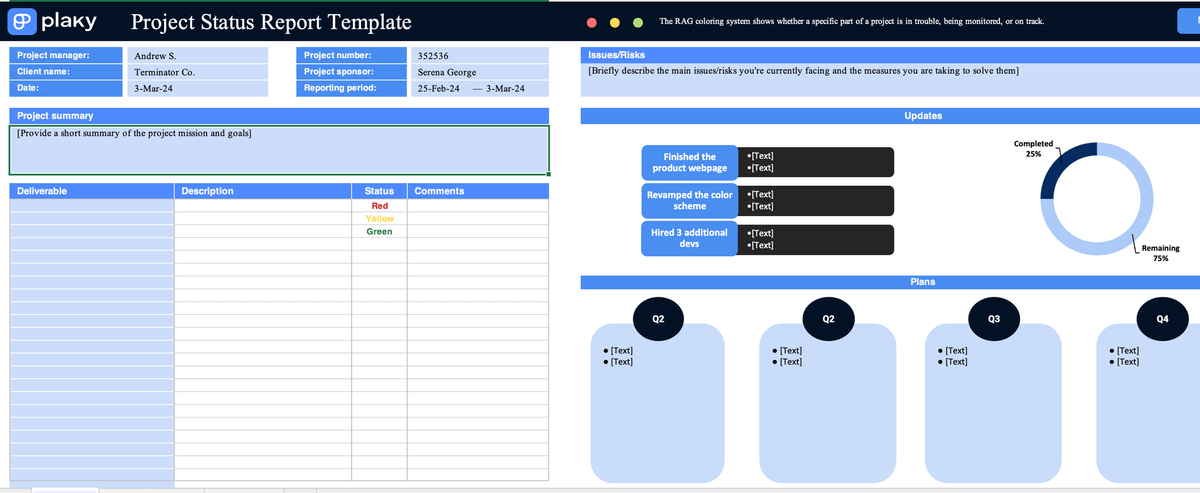1200x493 pixels.
Task: Click 'Revamped the color scheme' box
Action: (689, 201)
